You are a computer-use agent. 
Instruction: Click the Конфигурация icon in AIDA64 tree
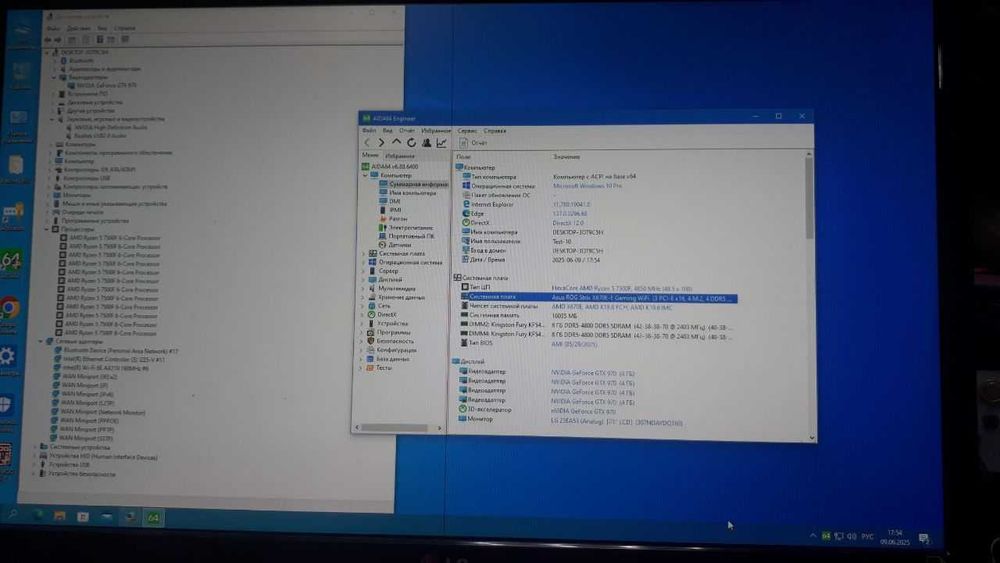pos(370,350)
